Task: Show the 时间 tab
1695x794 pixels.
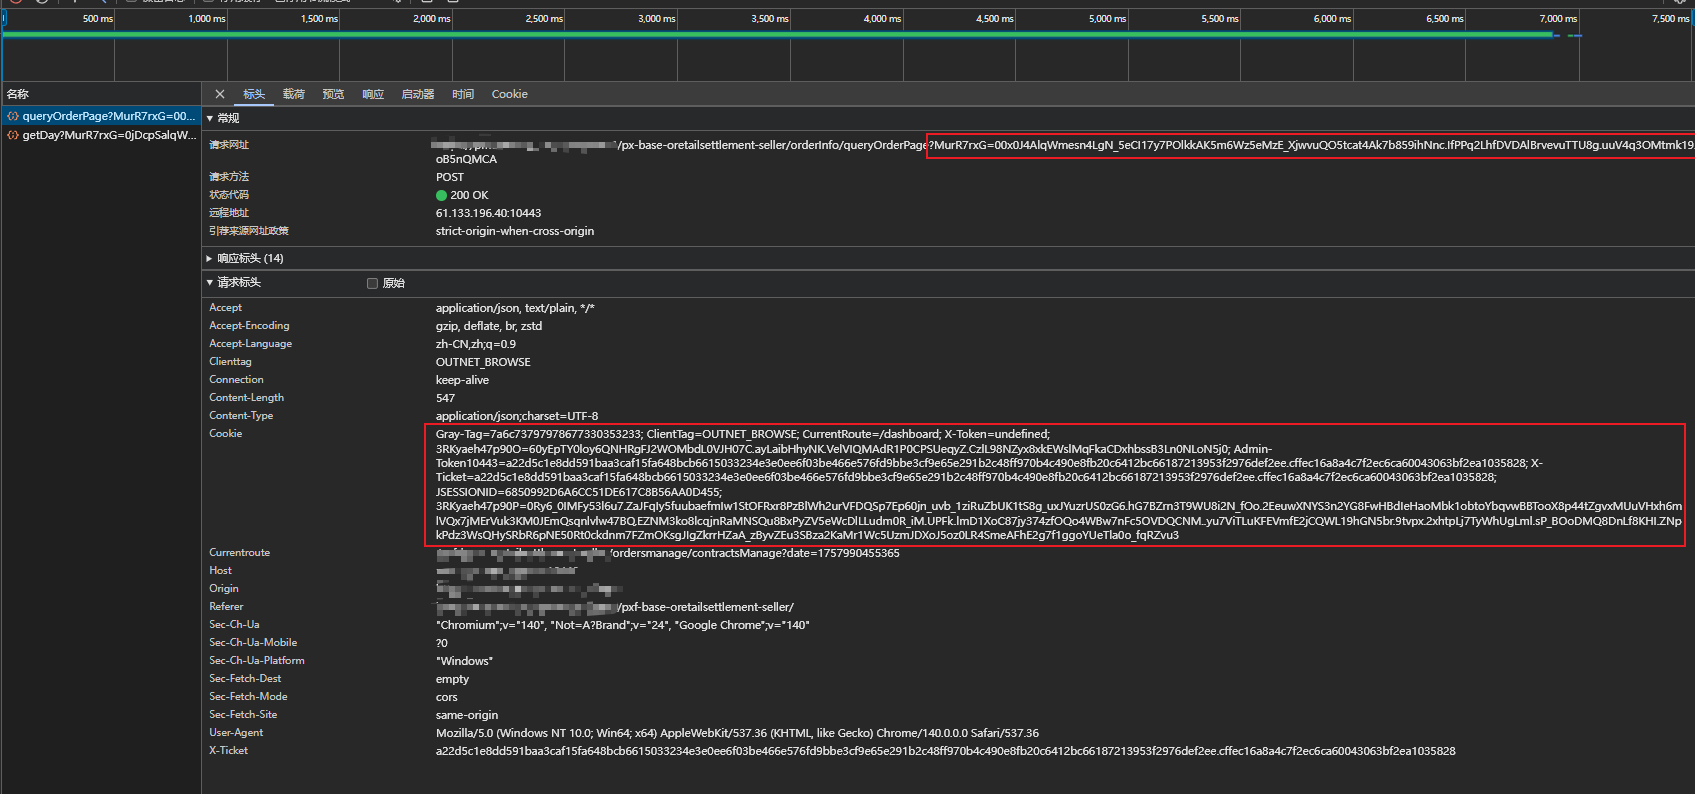Action: click(463, 94)
